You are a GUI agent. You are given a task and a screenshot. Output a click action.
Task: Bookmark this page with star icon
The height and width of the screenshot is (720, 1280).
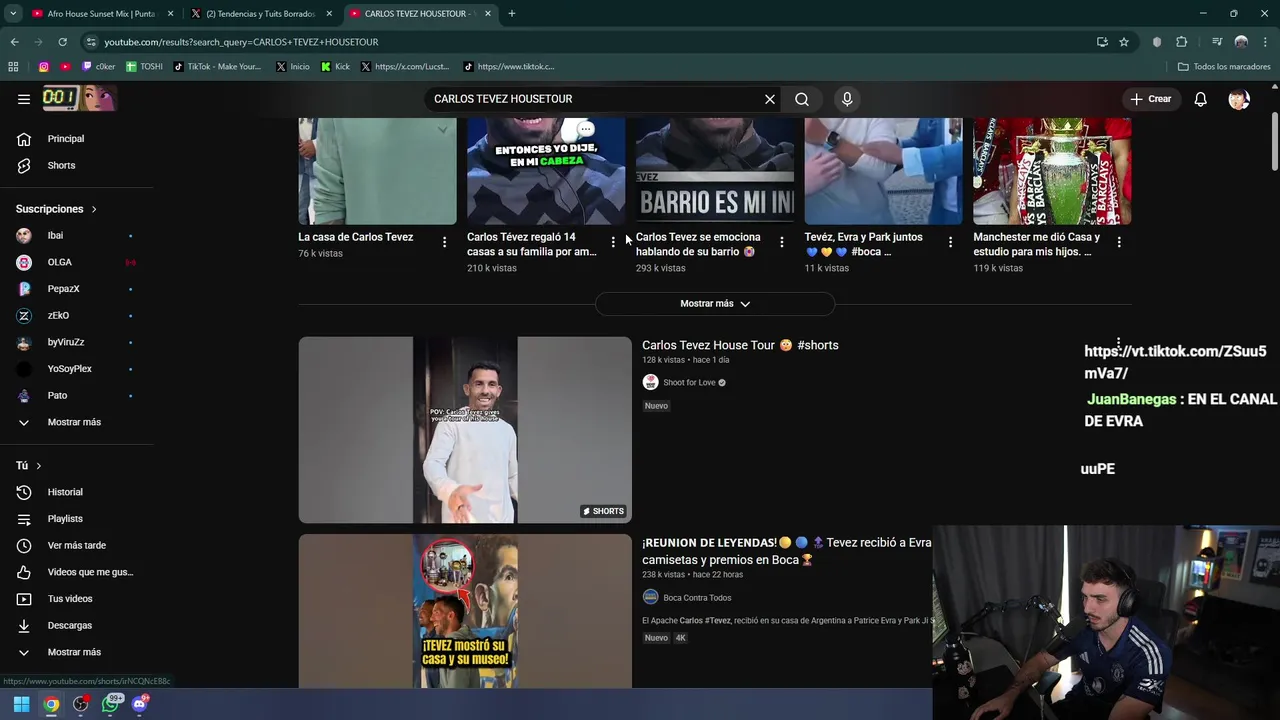click(x=1124, y=42)
